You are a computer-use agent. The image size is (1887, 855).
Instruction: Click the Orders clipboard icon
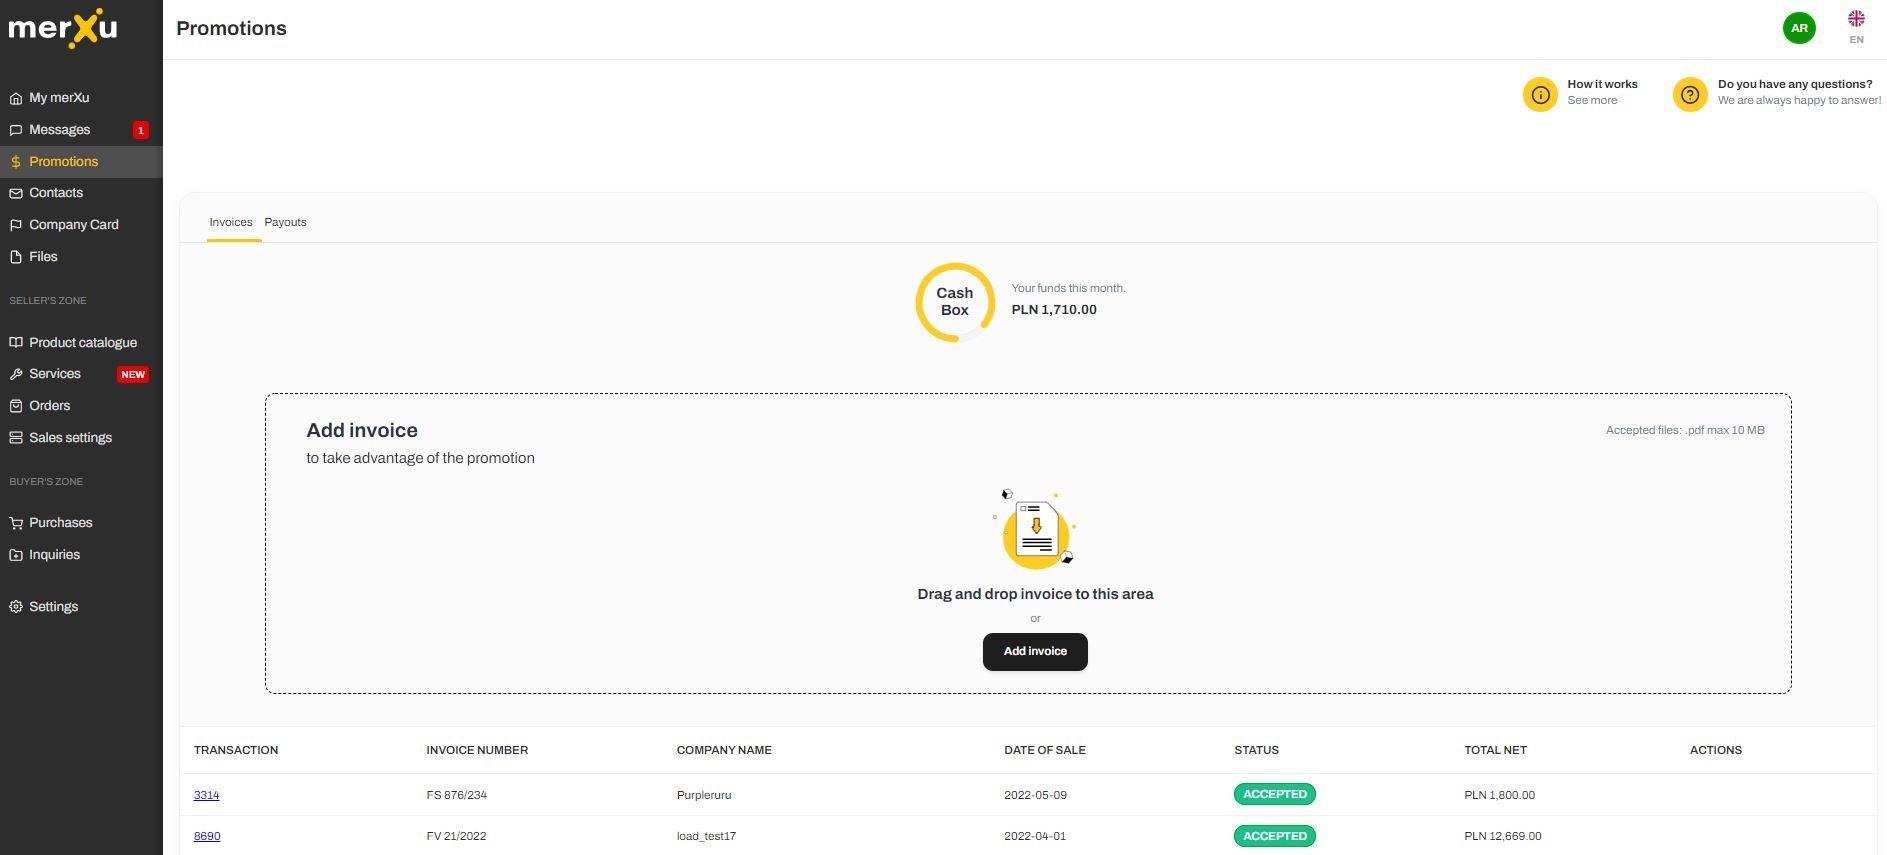[x=16, y=406]
